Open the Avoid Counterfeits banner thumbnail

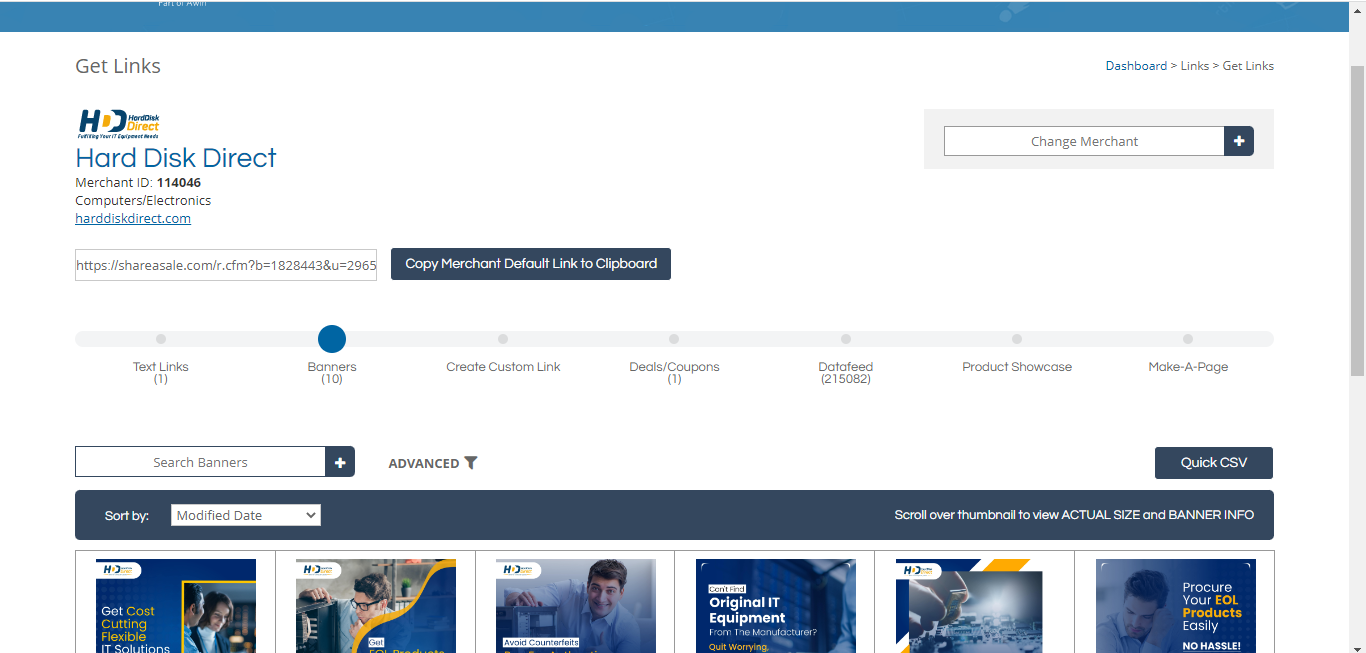tap(576, 606)
